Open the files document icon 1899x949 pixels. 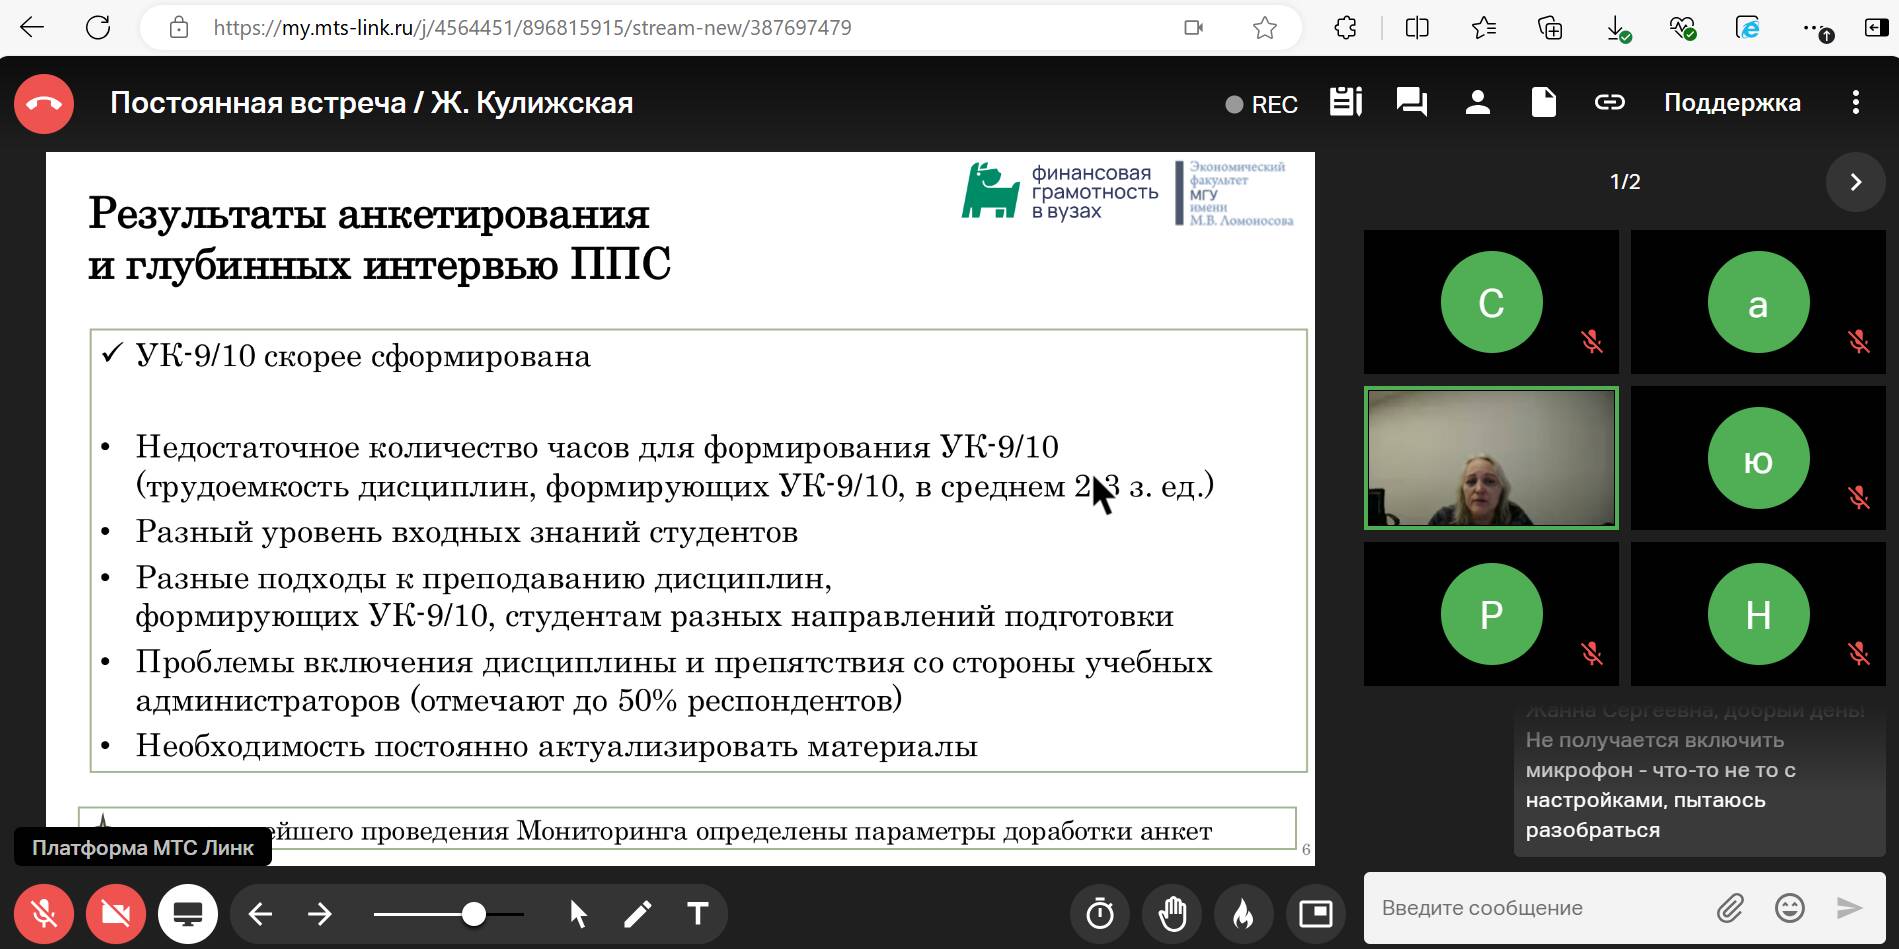[1543, 102]
